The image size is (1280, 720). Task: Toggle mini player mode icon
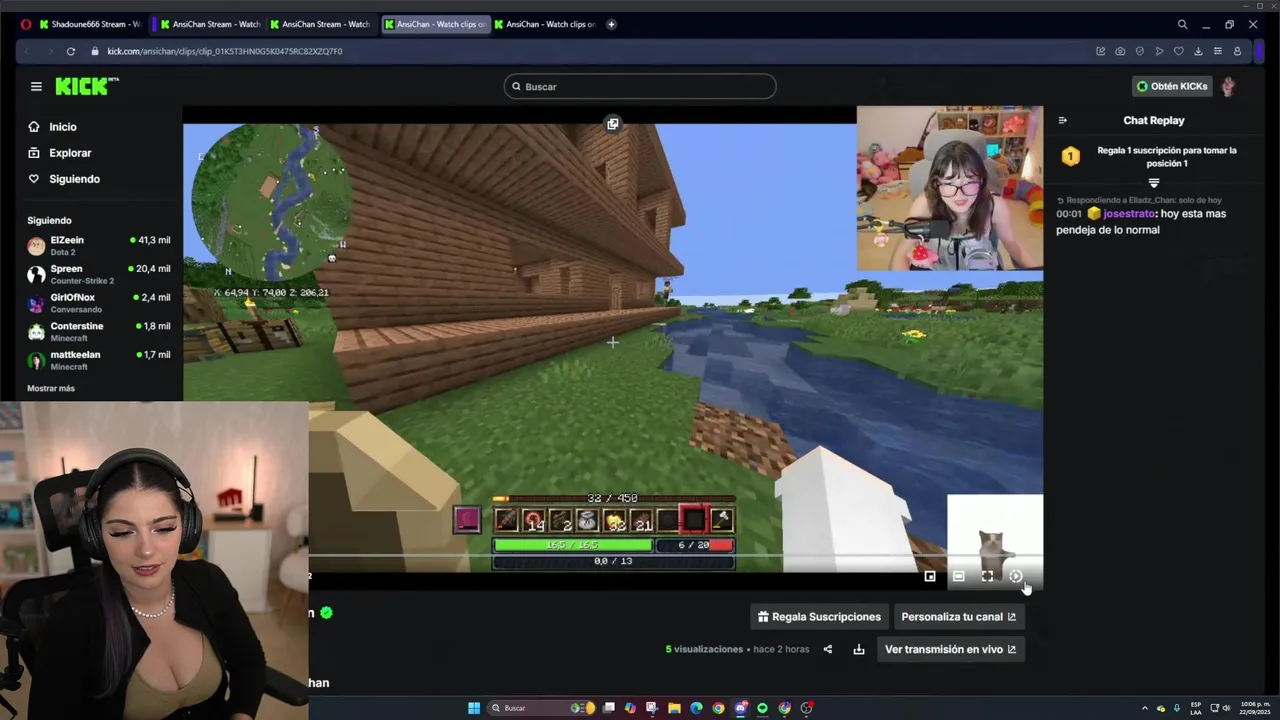[x=930, y=576]
